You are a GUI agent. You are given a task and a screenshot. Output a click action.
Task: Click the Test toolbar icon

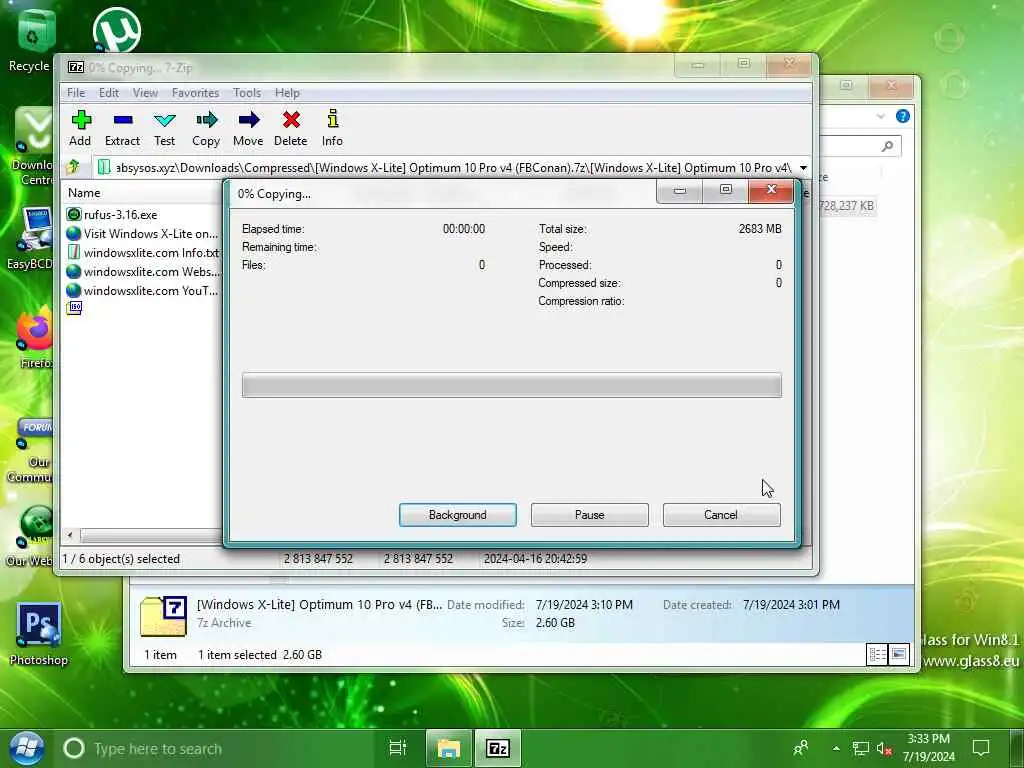pos(165,128)
